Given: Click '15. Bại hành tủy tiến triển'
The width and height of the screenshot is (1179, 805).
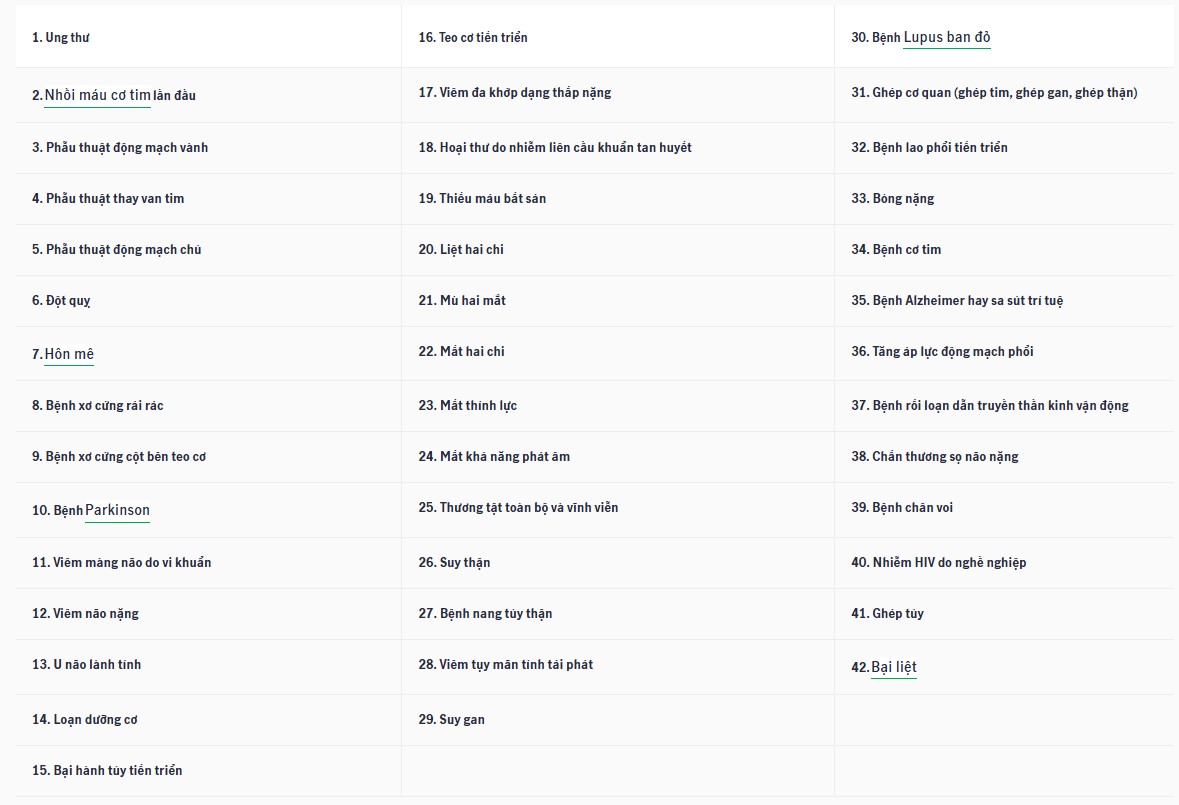Looking at the screenshot, I should click(107, 770).
